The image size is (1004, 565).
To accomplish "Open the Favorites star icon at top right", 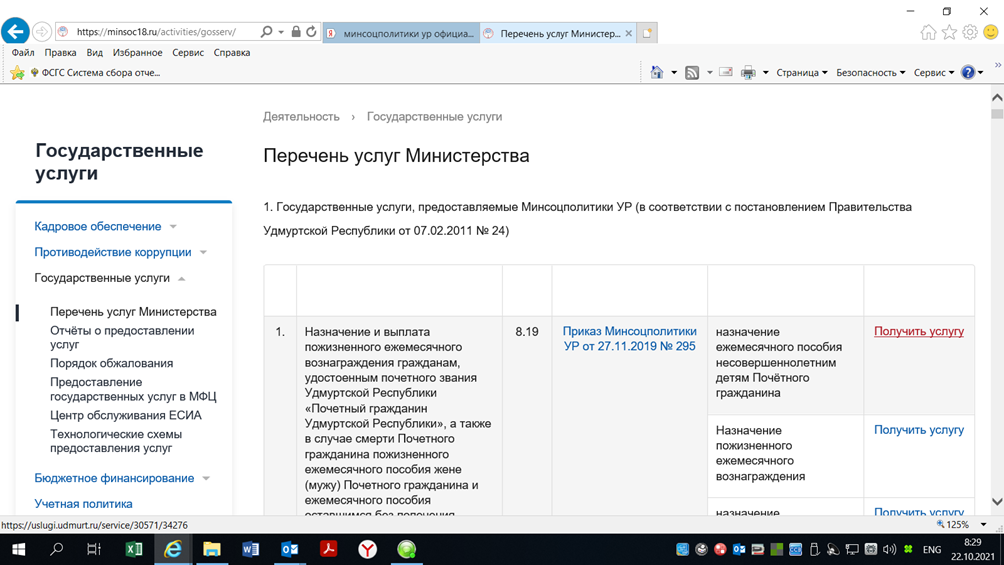I will pos(949,33).
